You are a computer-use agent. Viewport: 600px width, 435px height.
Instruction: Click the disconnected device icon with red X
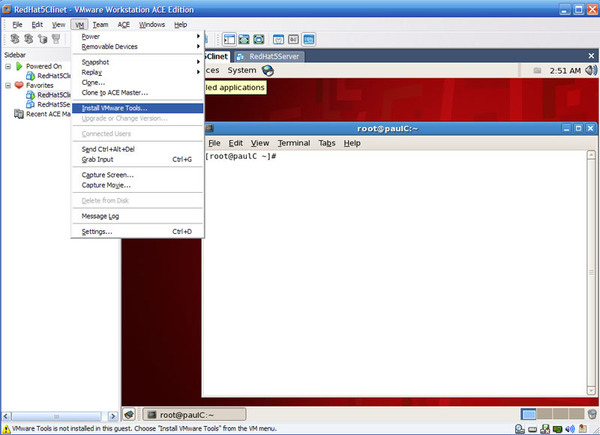click(x=545, y=429)
